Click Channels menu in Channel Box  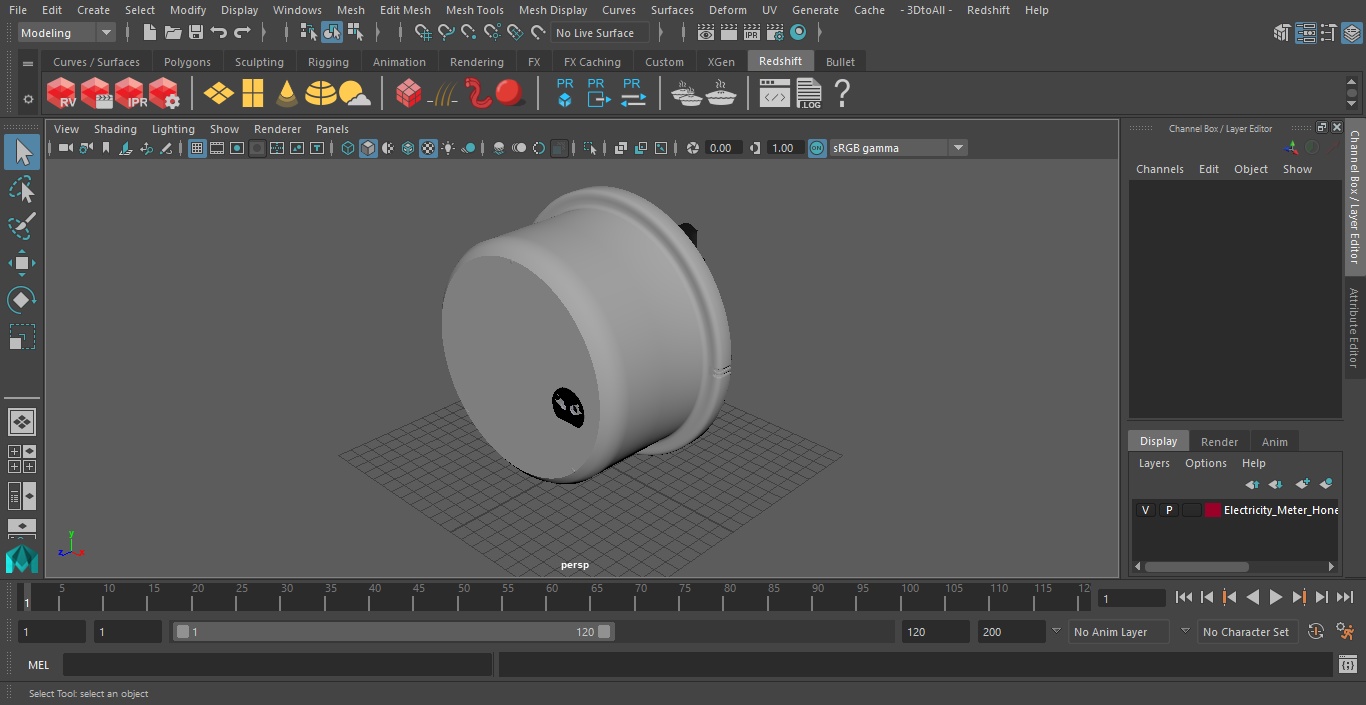pyautogui.click(x=1159, y=169)
